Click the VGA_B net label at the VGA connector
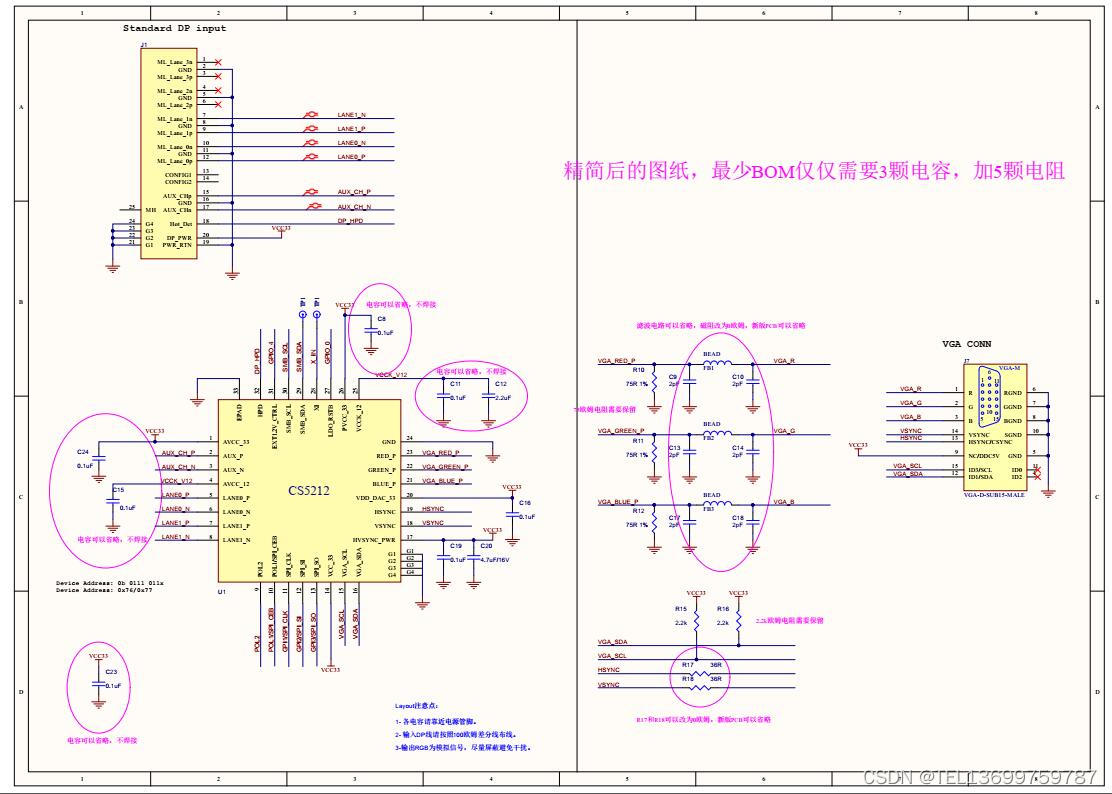This screenshot has width=1112, height=794. click(x=911, y=417)
